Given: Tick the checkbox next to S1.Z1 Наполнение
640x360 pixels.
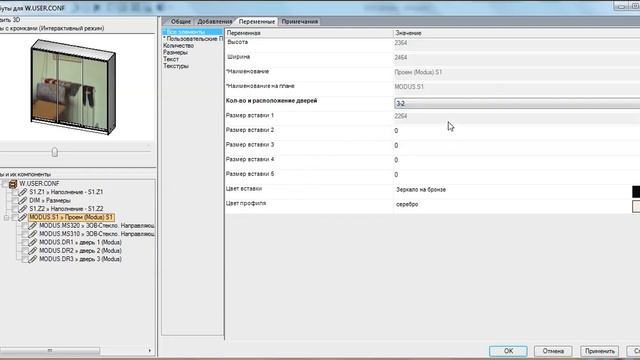Looking at the screenshot, I should (x=15, y=192).
